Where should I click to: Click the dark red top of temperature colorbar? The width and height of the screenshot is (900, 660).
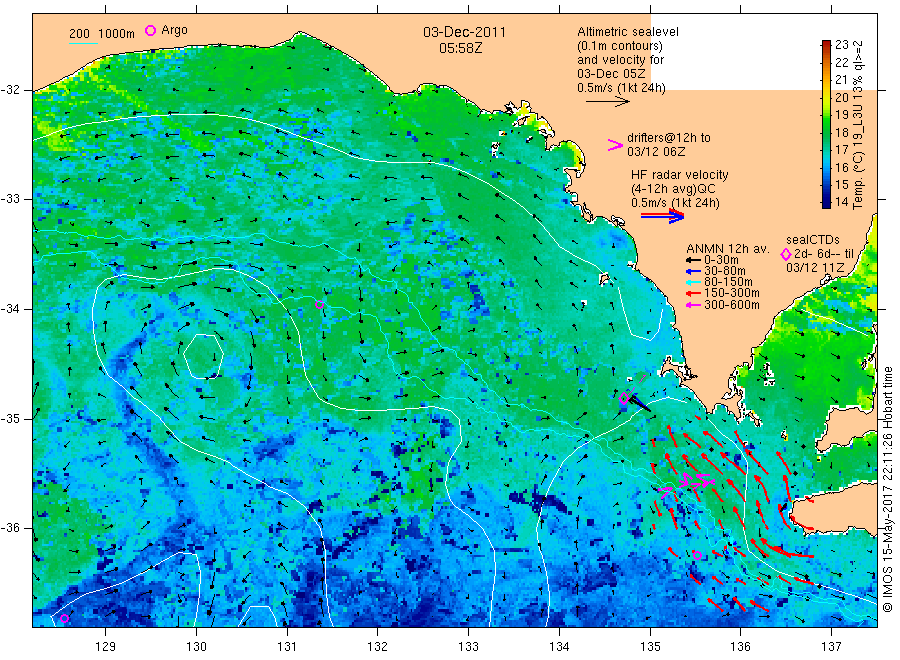click(x=826, y=44)
